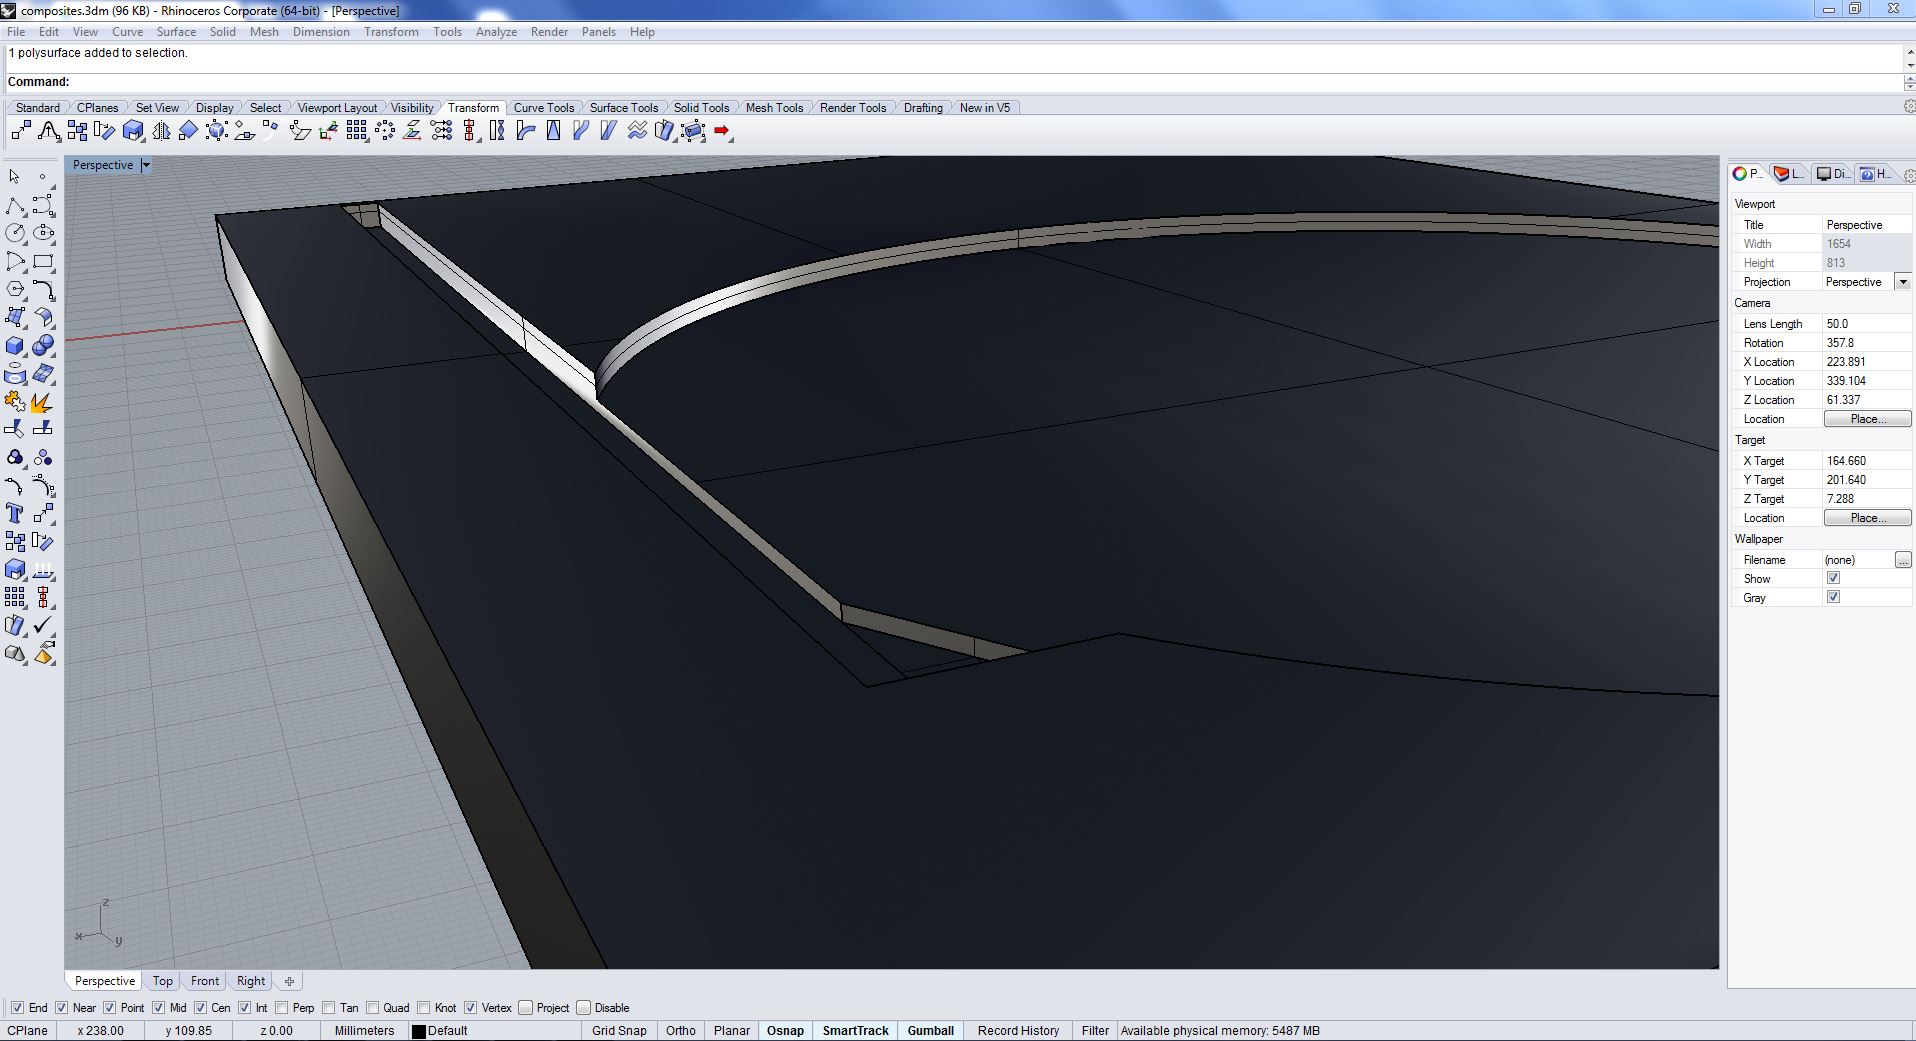The width and height of the screenshot is (1916, 1041).
Task: Click the Check objects checkmark icon
Action: (43, 625)
